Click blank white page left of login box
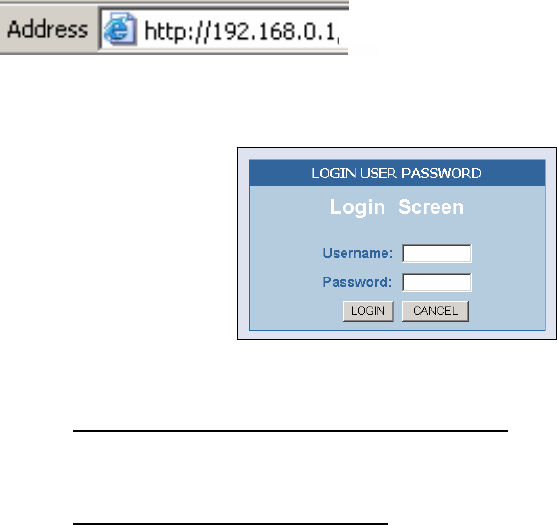This screenshot has height=525, width=557. click(119, 244)
